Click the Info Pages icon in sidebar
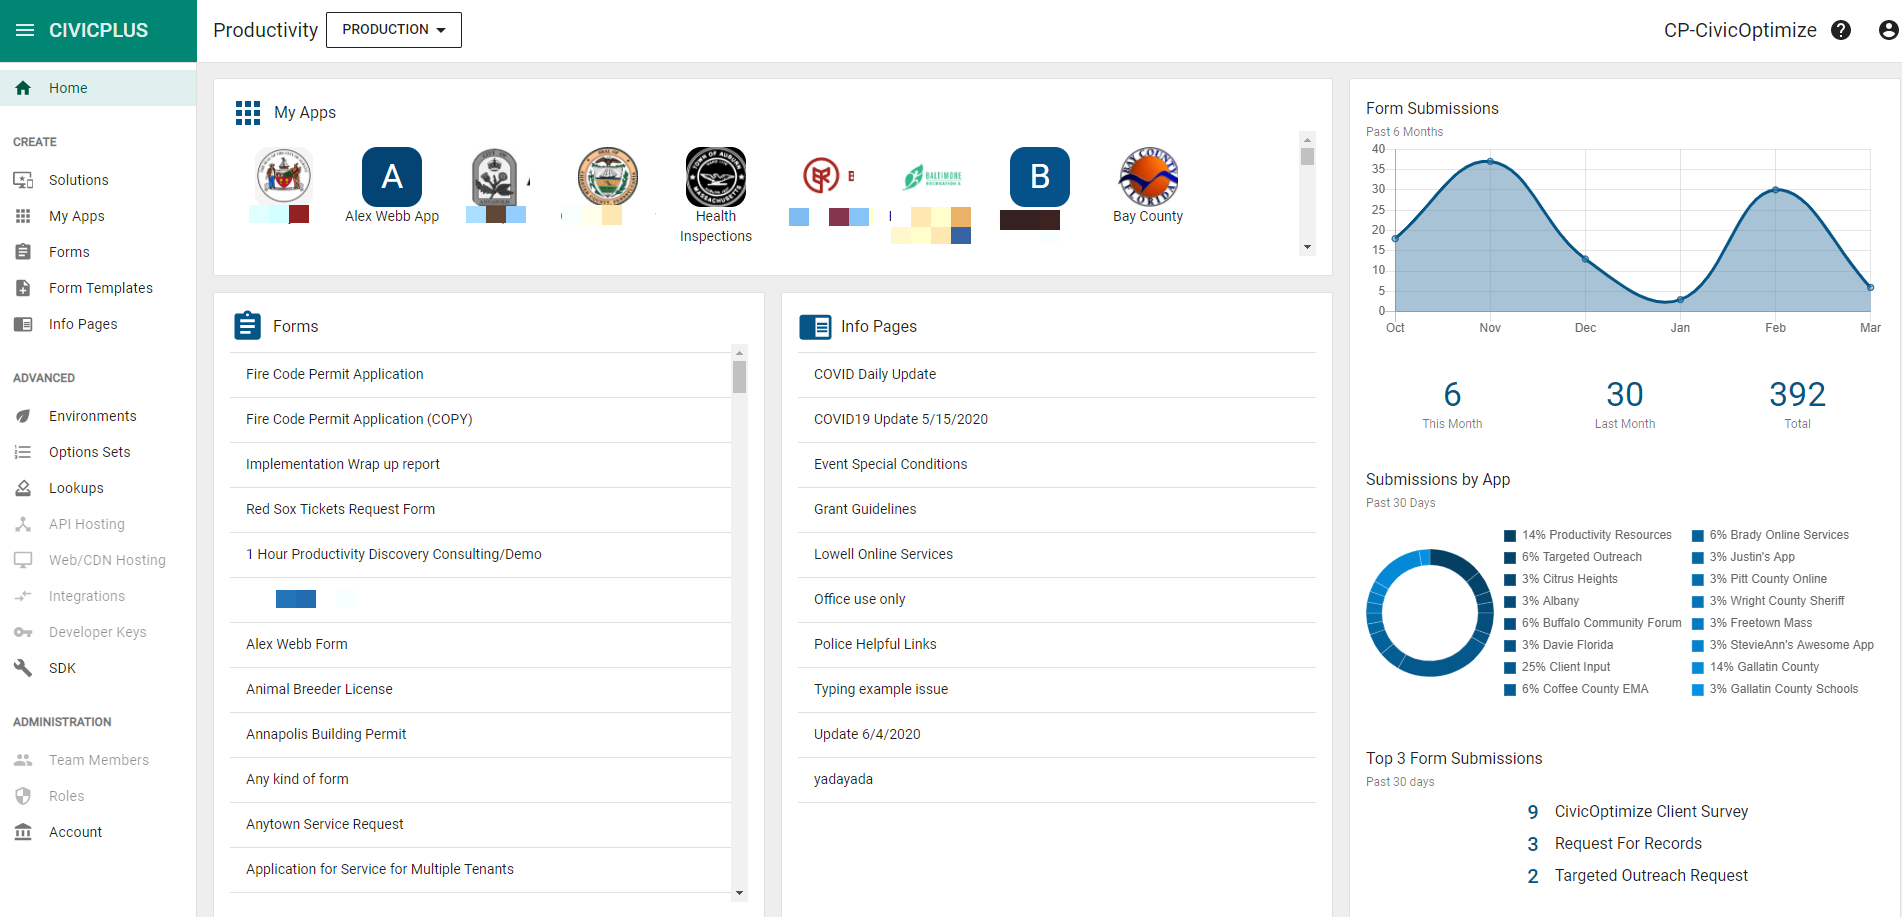 click(x=23, y=324)
